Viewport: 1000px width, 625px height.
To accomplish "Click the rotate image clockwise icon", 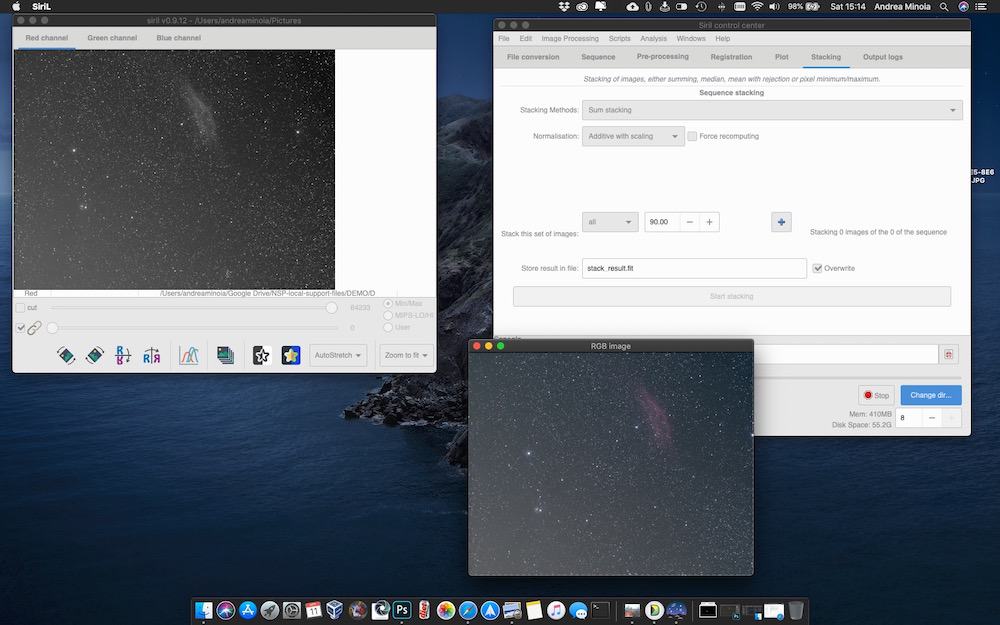I will [x=95, y=355].
